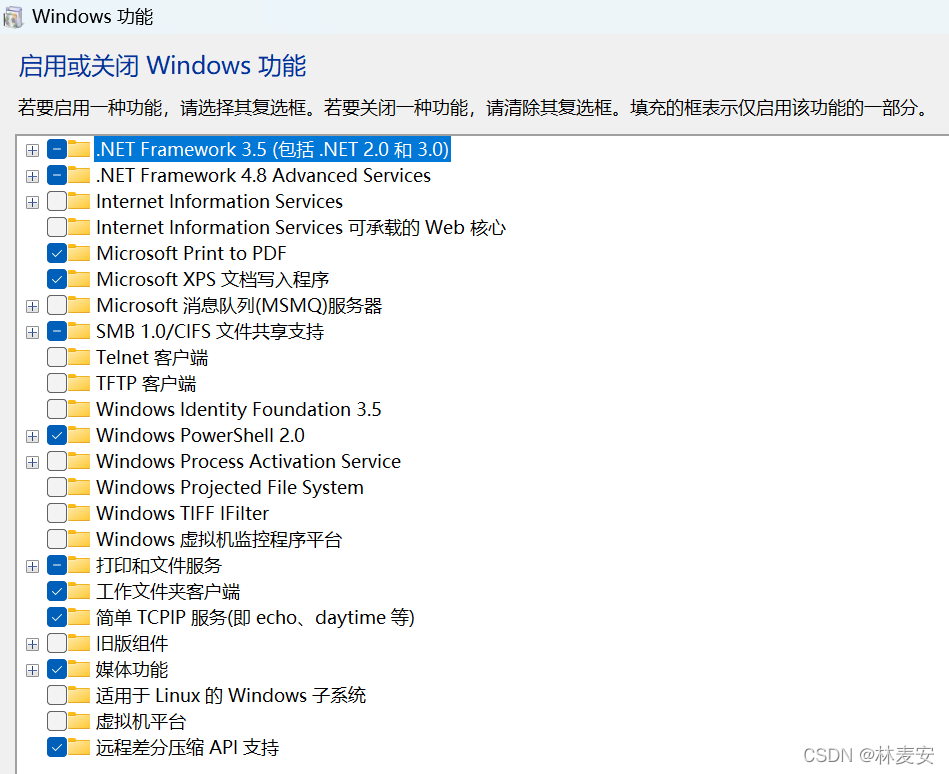Click folder icon next to Internet Information Services
This screenshot has width=949, height=774.
pyautogui.click(x=79, y=202)
